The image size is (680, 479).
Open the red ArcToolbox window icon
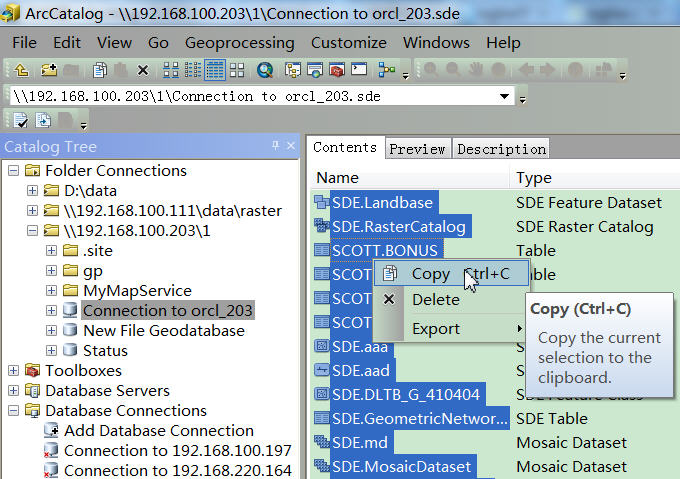click(337, 70)
